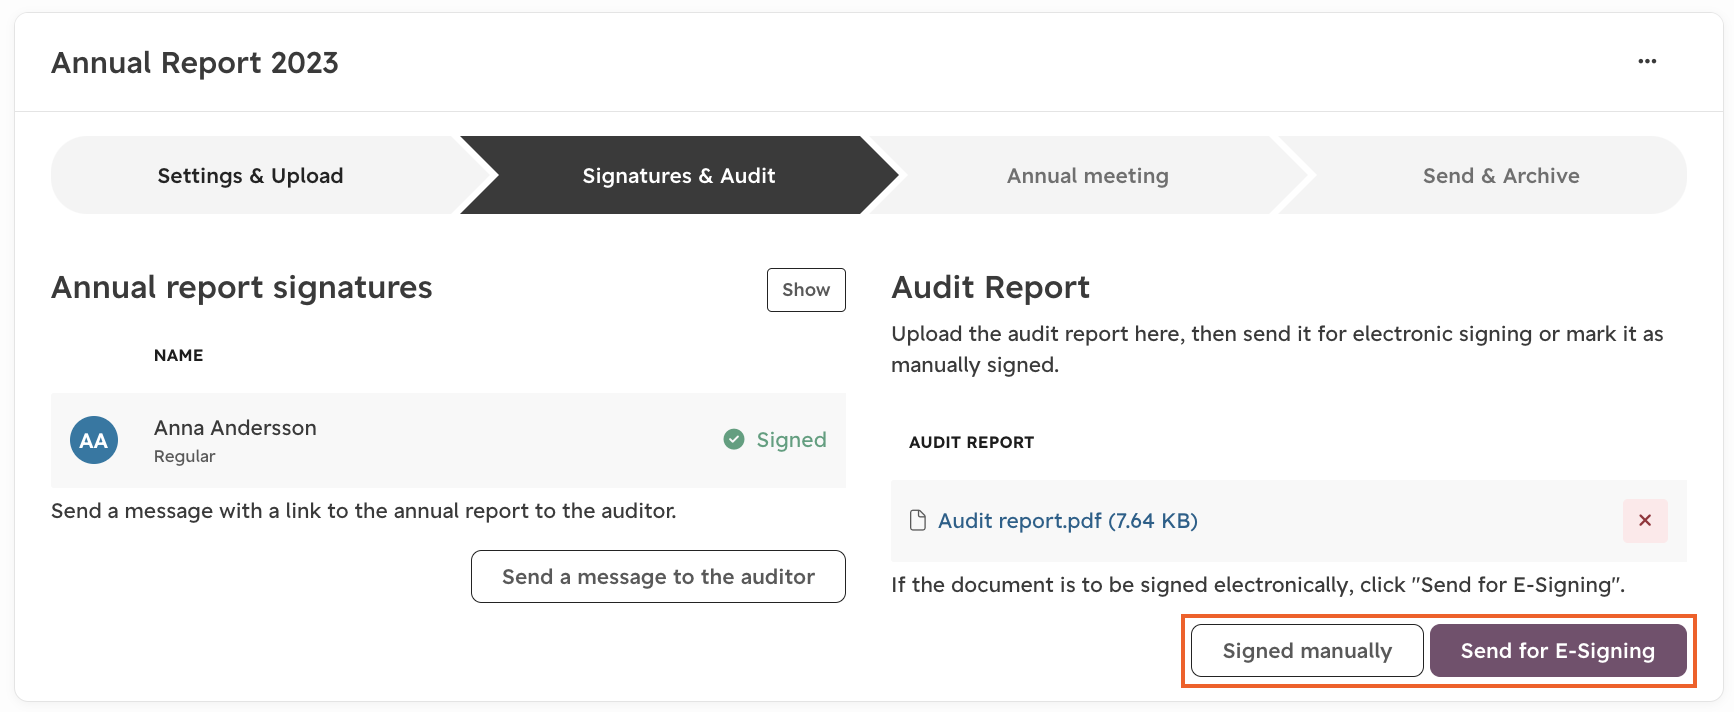1734x712 pixels.
Task: Send audit report for E-Signing
Action: pyautogui.click(x=1558, y=651)
